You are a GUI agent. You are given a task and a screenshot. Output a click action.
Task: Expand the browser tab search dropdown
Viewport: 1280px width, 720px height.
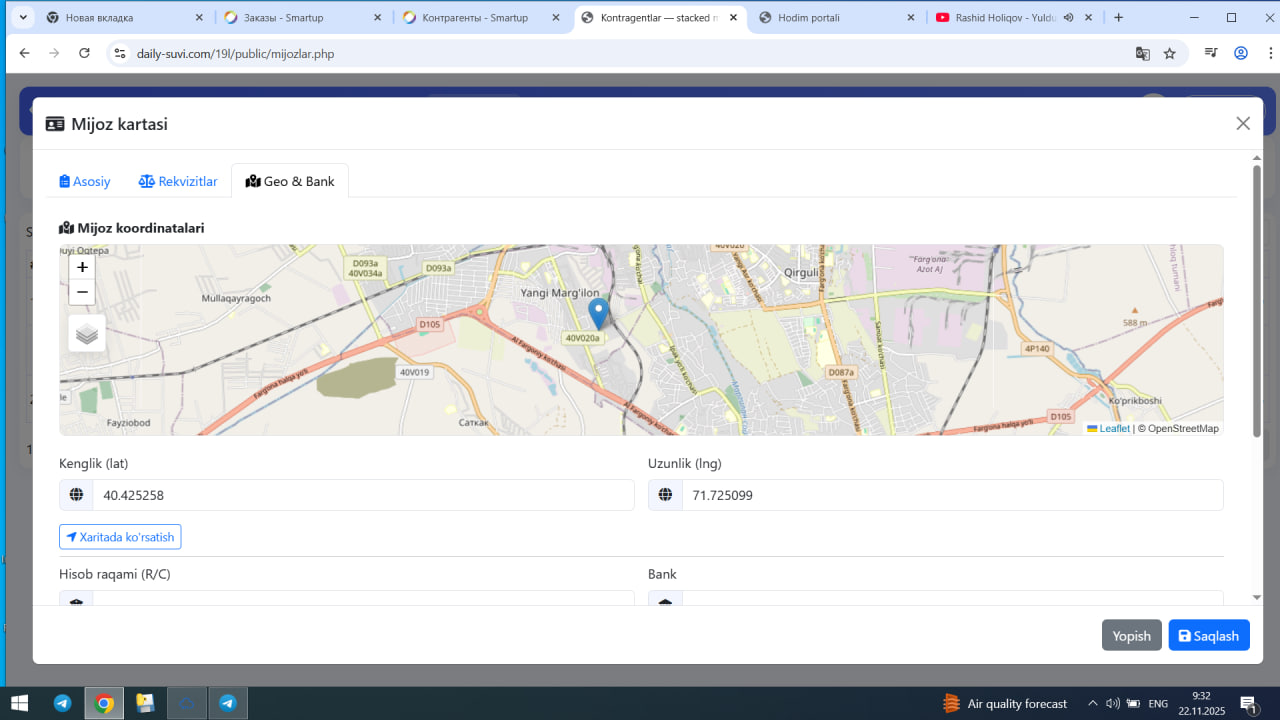23,18
